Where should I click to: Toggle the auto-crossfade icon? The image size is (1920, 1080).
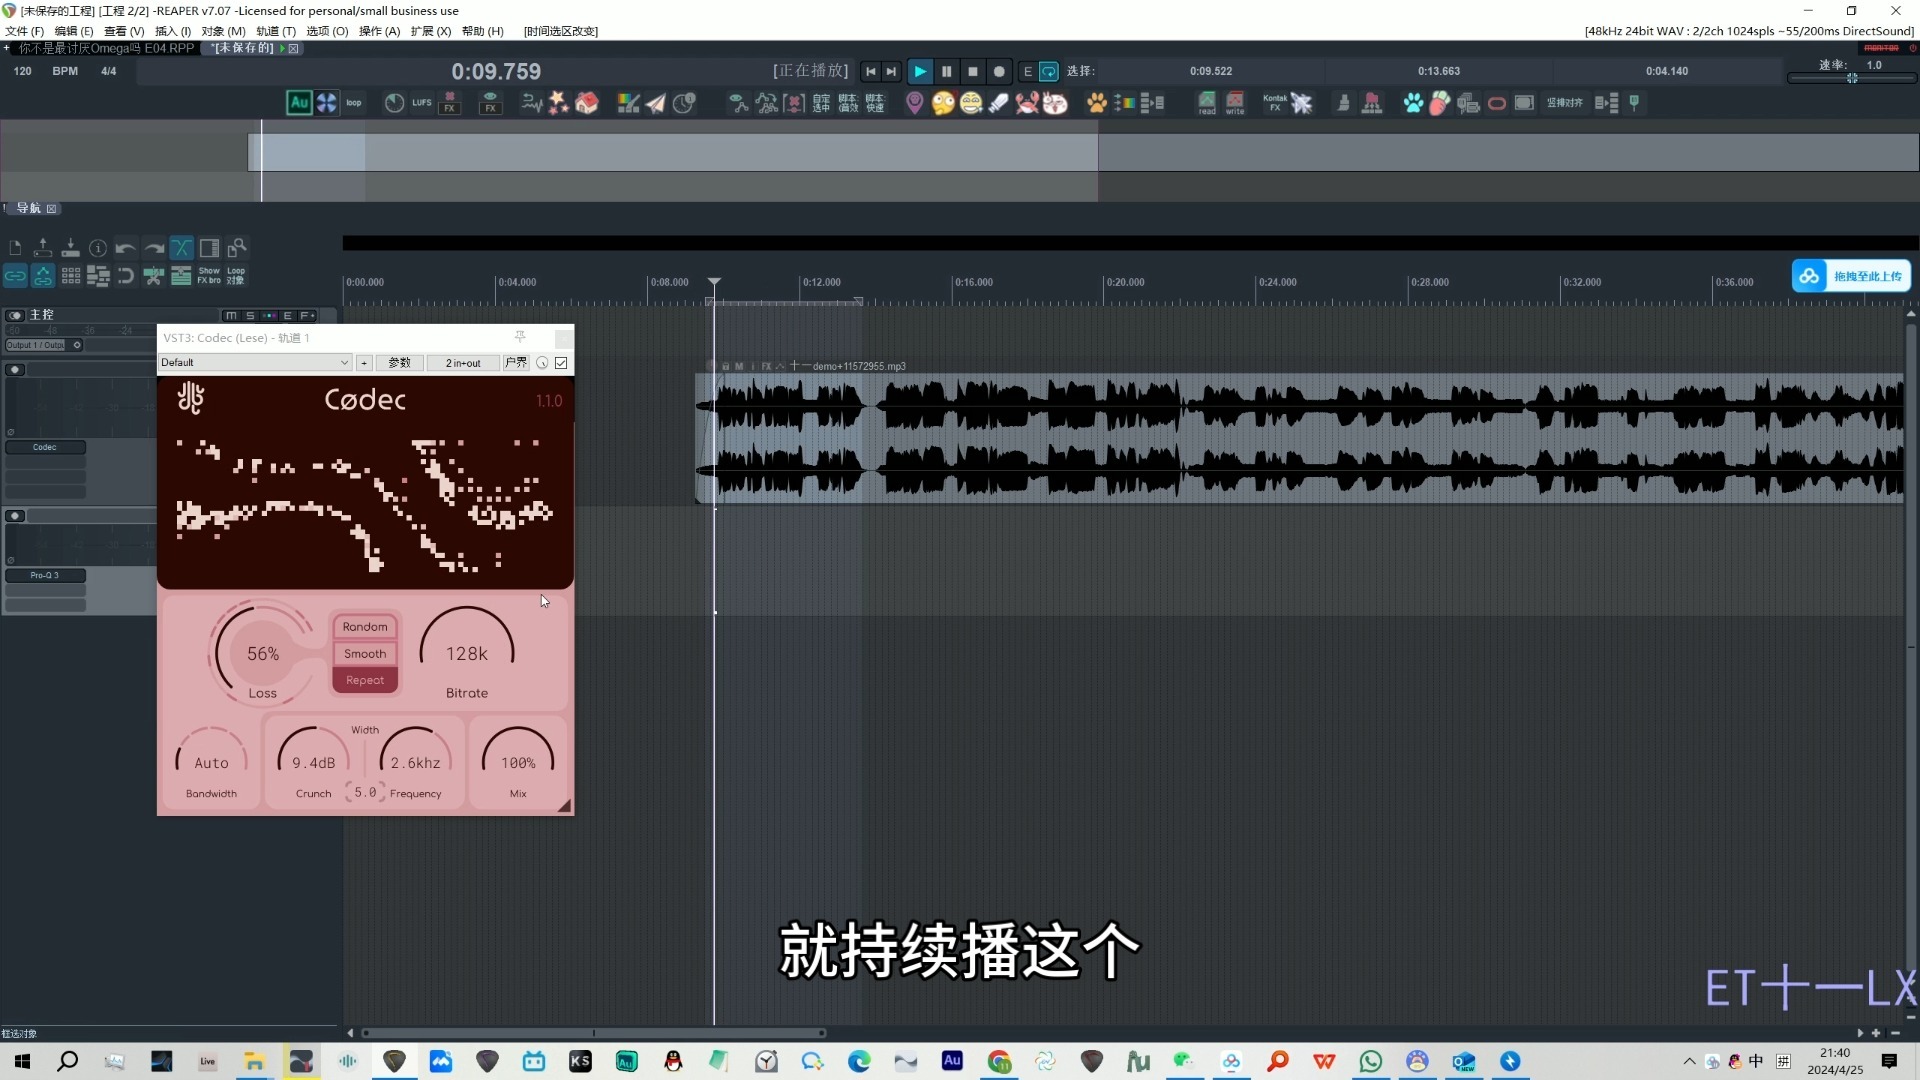[181, 248]
